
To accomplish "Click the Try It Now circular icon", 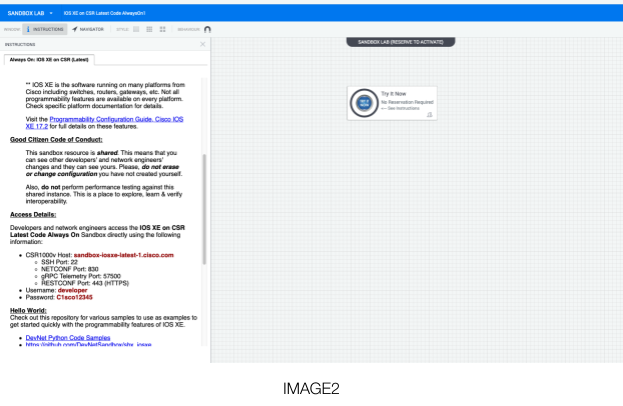I will [364, 103].
